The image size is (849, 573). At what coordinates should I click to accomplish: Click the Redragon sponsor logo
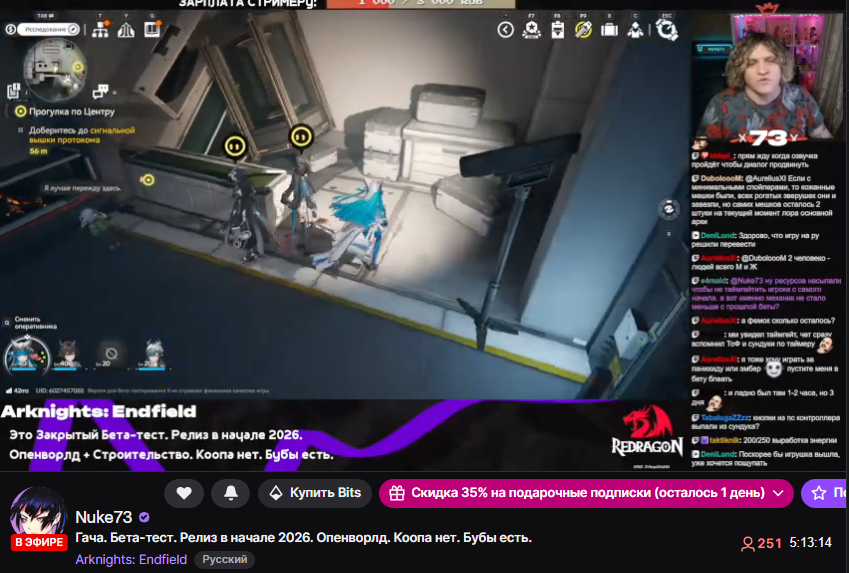648,431
